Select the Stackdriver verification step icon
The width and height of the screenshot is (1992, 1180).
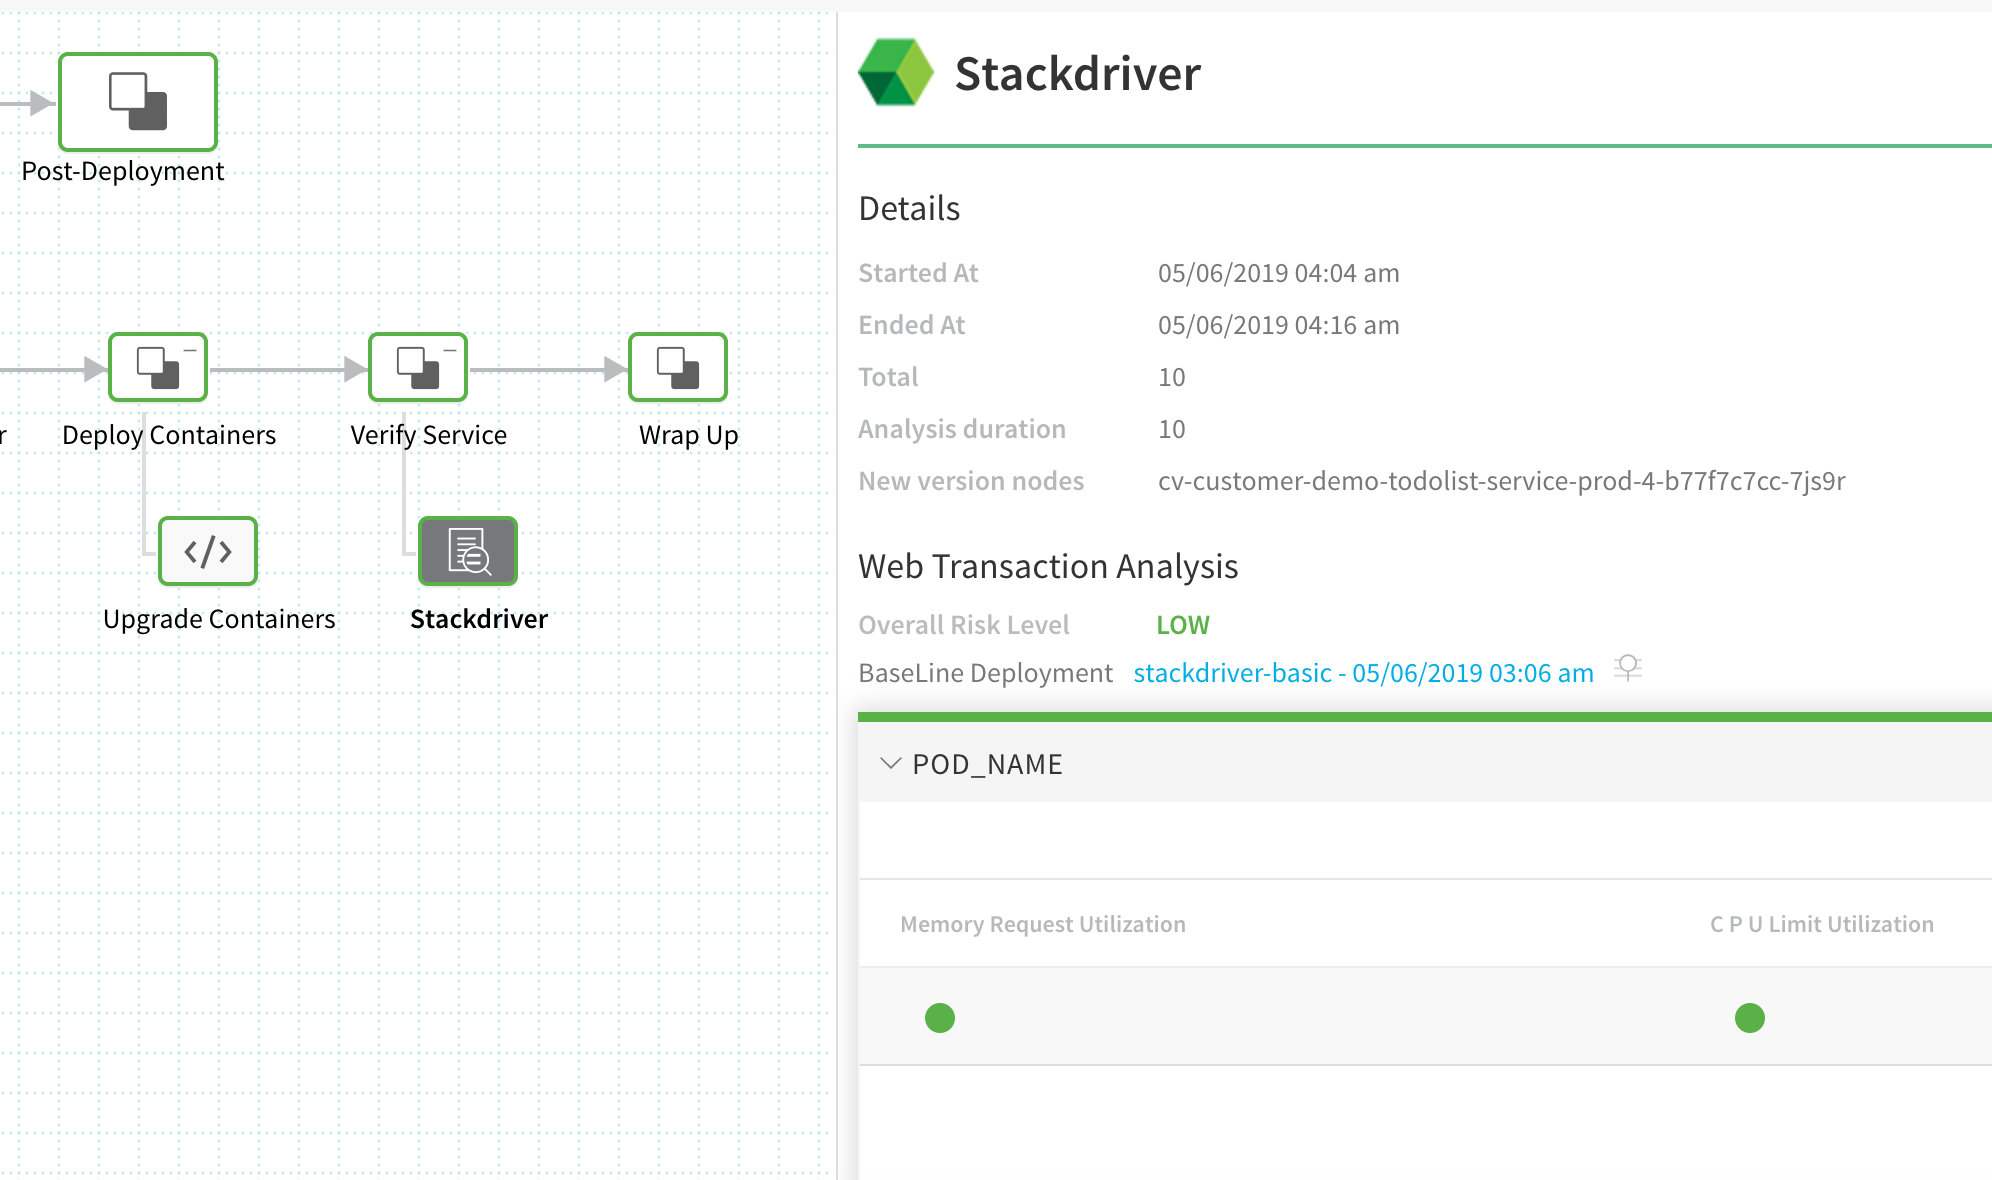click(468, 551)
